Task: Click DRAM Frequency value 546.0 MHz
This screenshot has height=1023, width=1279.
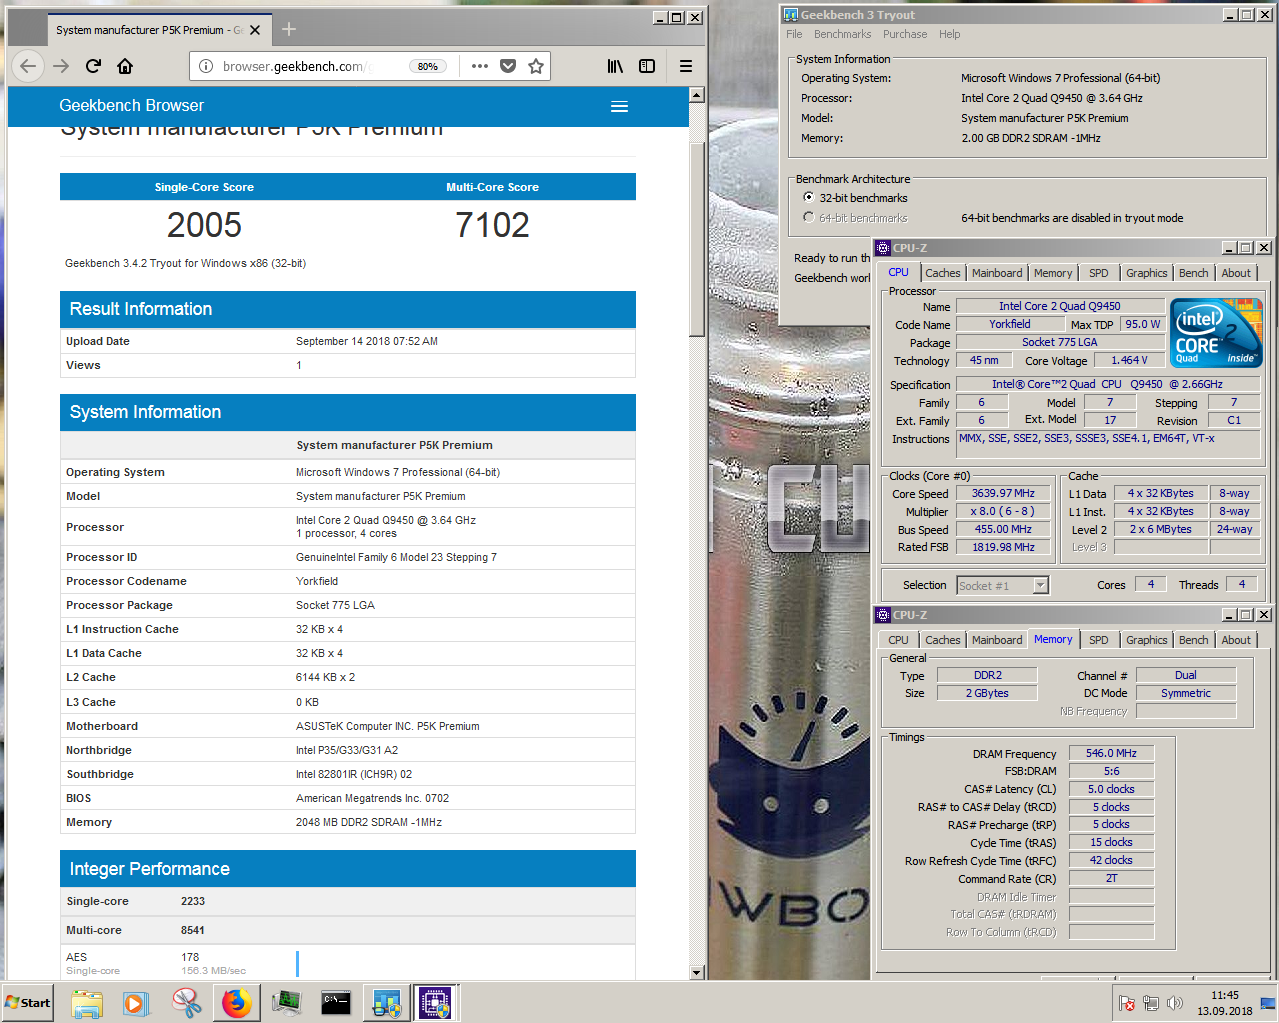Action: (x=1111, y=754)
